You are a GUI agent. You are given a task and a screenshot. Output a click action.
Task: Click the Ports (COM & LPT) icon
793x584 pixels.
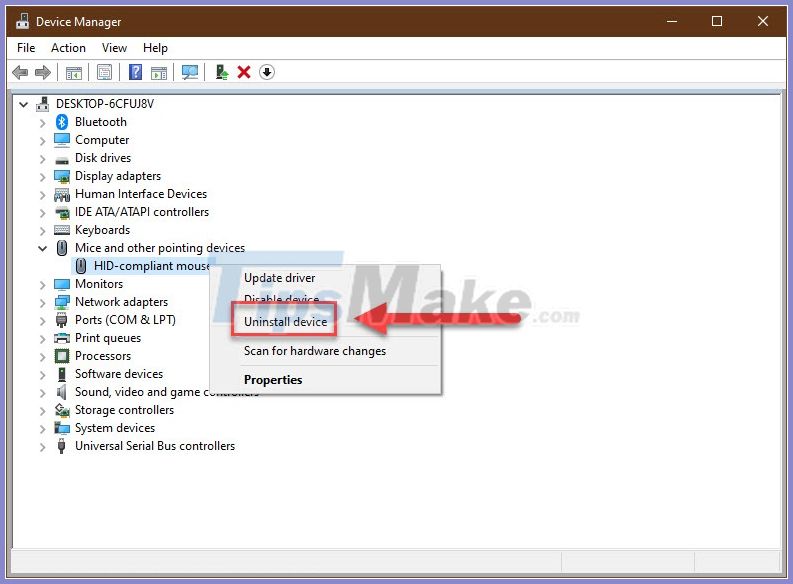(62, 321)
